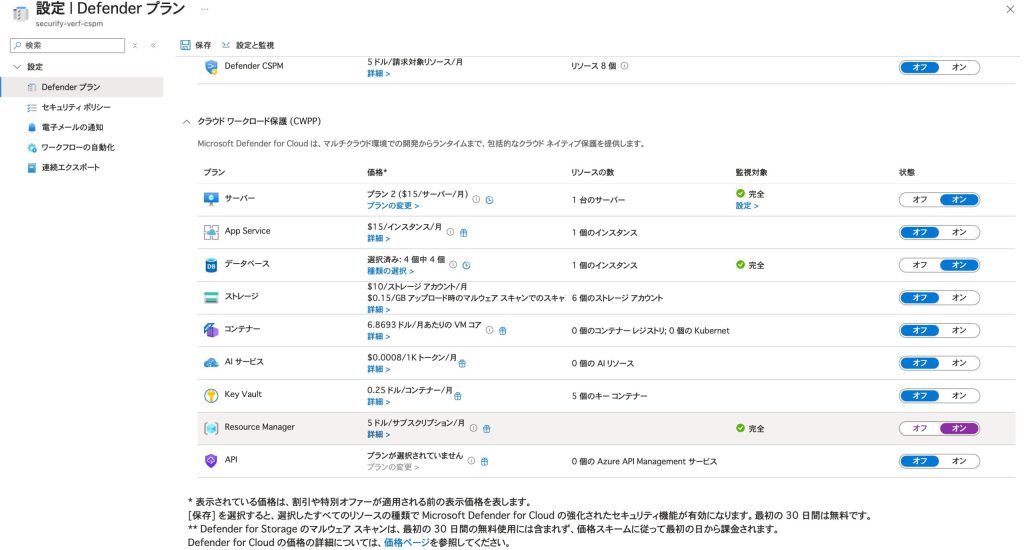This screenshot has width=1024, height=550.
Task: Open セキュリティ ポリシー in the sidebar
Action: [x=76, y=107]
